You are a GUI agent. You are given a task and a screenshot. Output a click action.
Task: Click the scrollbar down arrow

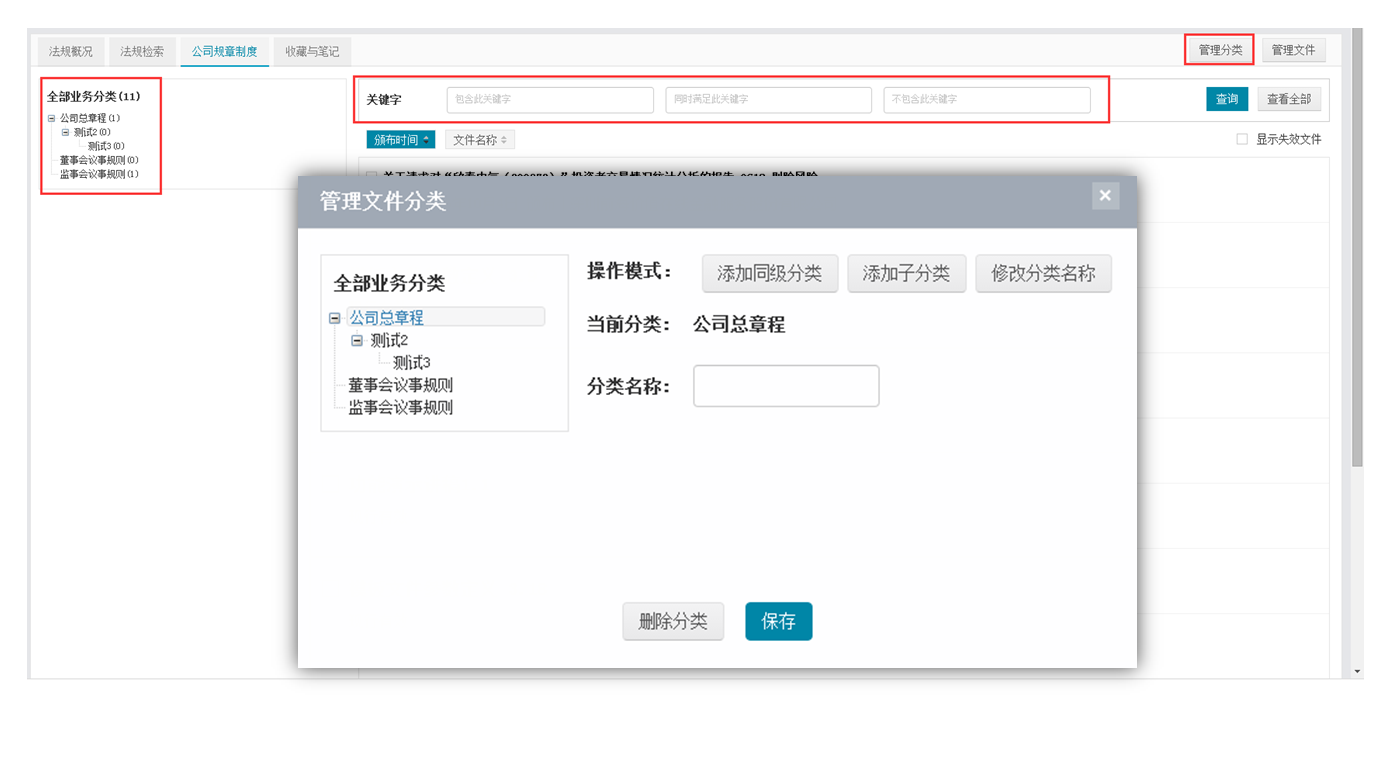pyautogui.click(x=1357, y=671)
